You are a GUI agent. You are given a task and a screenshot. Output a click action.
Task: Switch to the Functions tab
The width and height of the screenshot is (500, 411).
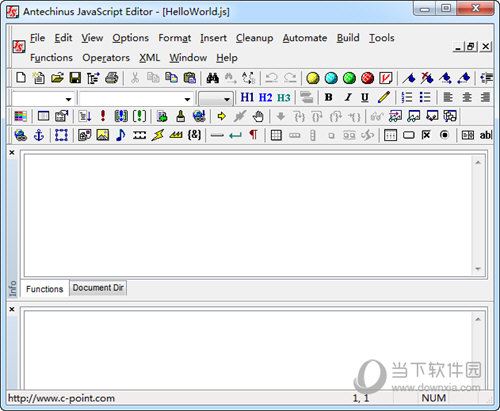pos(44,289)
